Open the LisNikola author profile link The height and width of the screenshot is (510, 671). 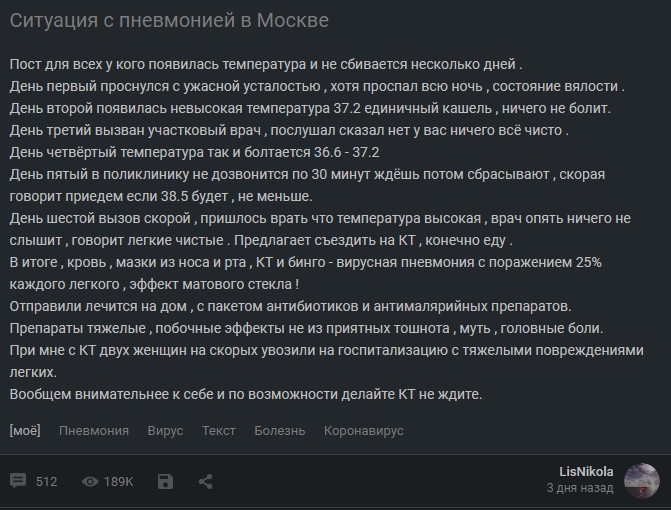point(586,471)
